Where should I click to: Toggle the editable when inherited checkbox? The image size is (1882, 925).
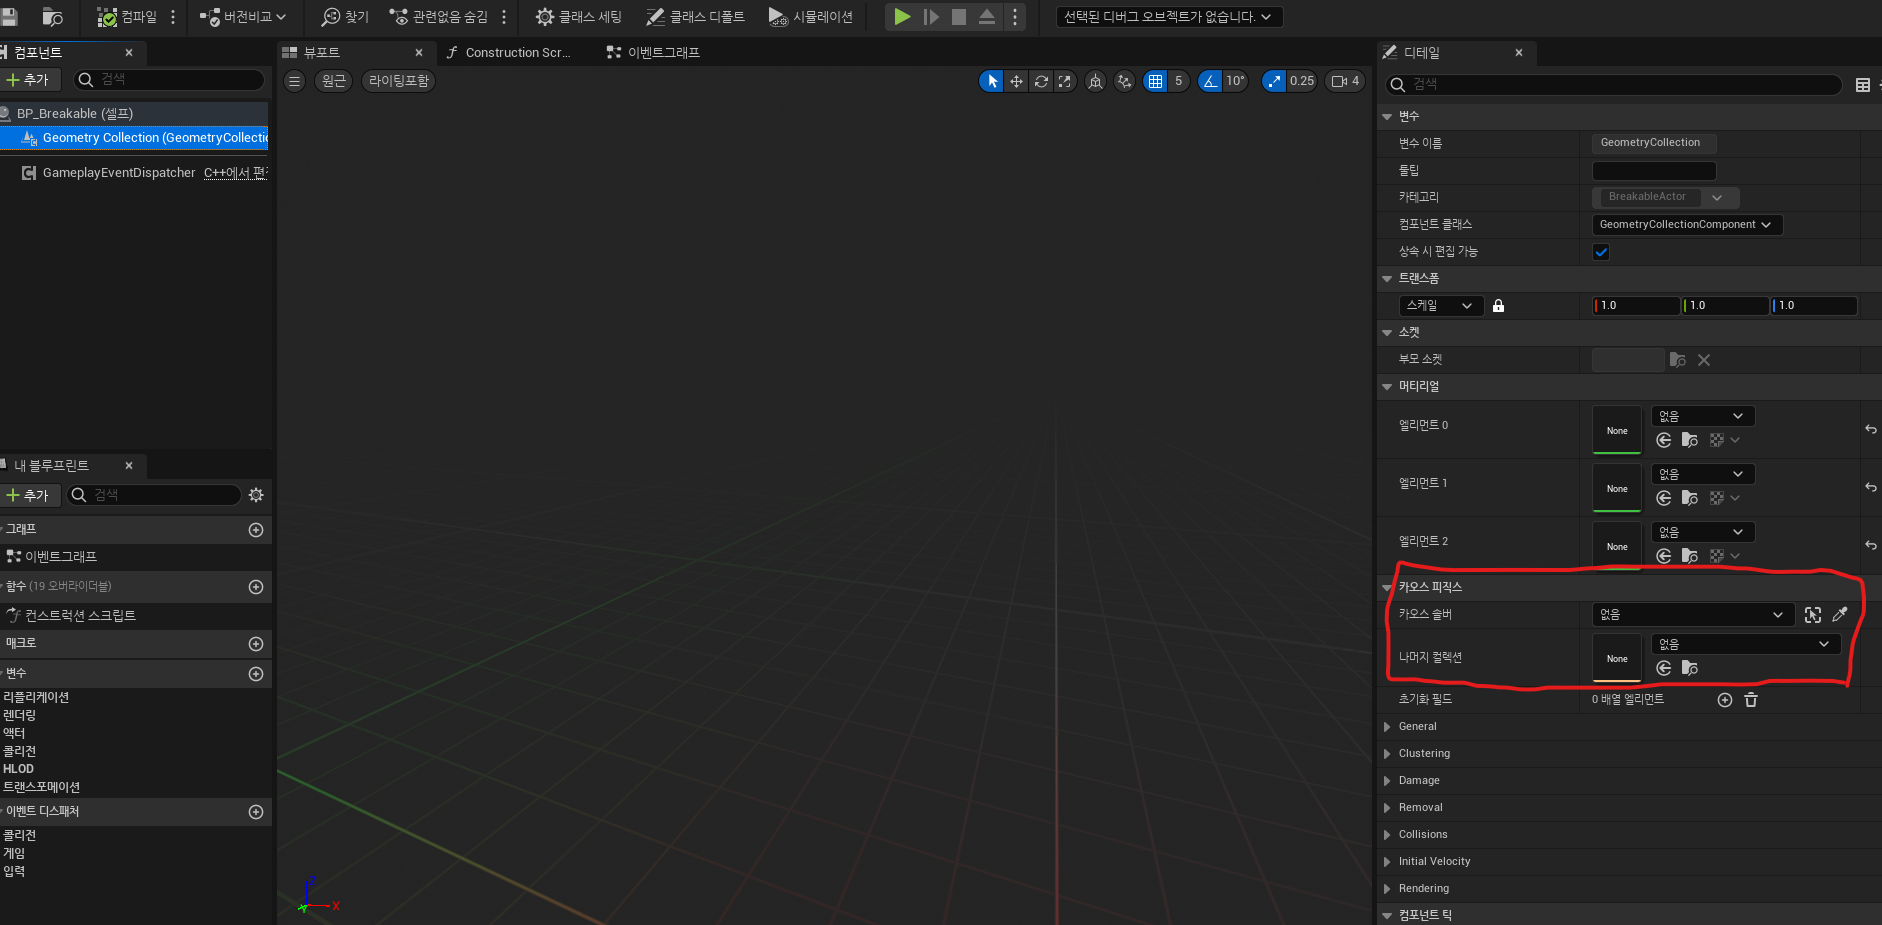(1601, 252)
